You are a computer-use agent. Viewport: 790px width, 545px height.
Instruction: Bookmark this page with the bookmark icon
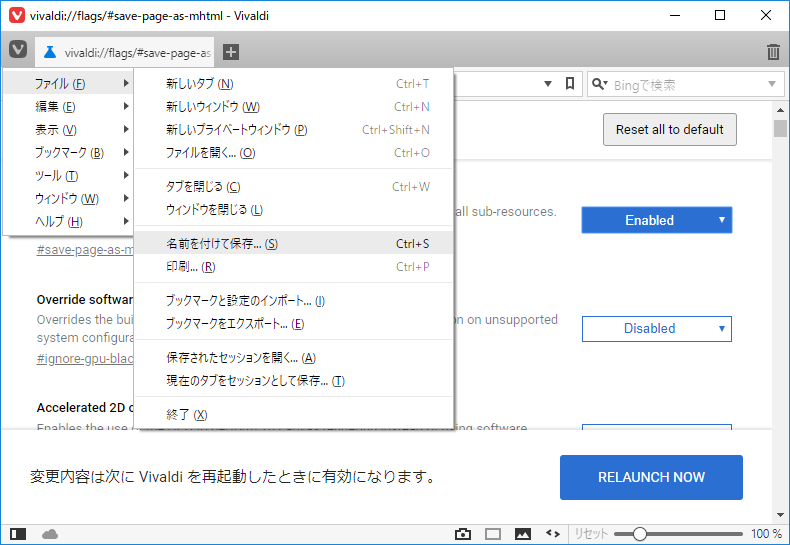570,84
